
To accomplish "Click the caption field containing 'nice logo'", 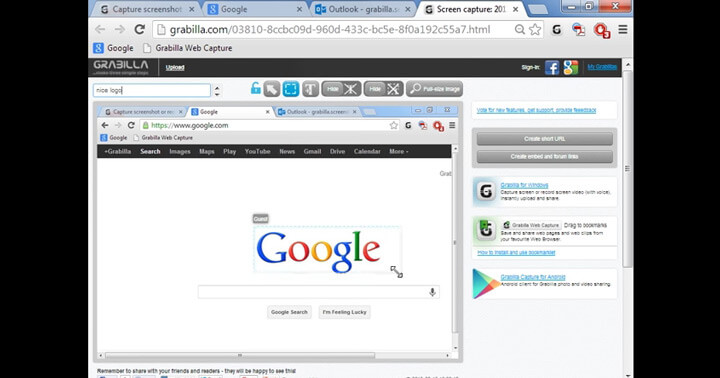I will pos(152,90).
